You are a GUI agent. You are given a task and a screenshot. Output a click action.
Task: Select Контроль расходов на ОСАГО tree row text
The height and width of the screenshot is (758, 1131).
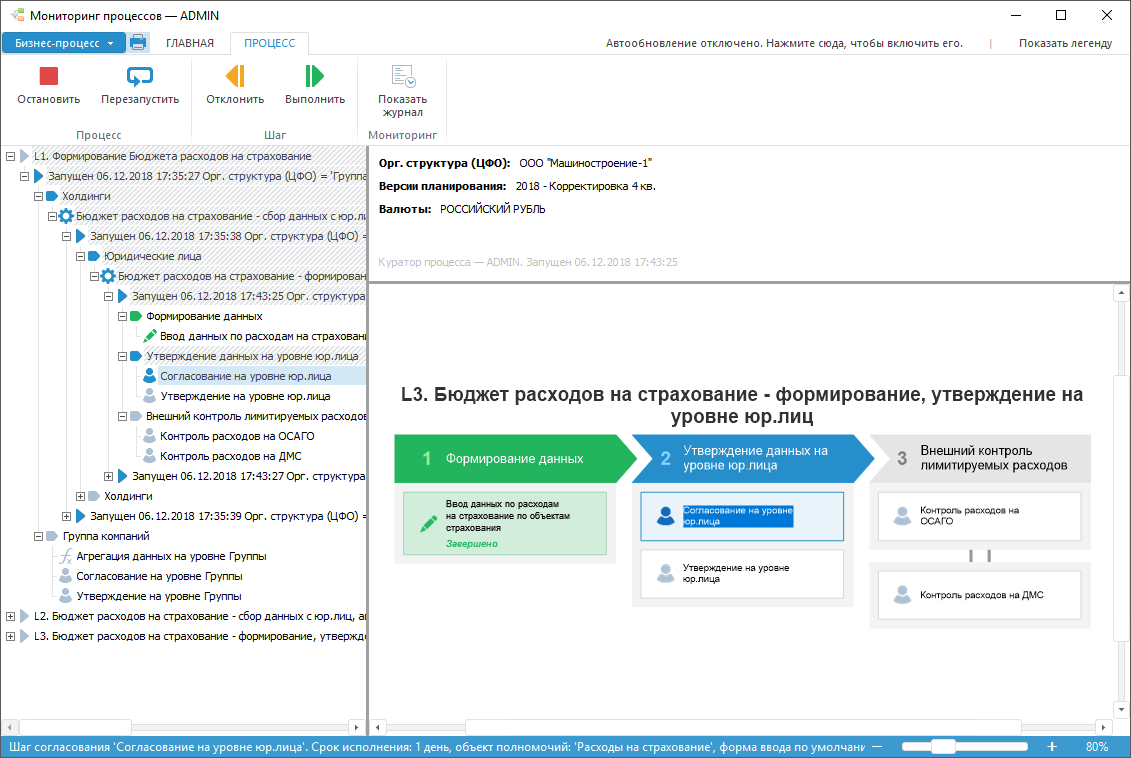[x=237, y=436]
